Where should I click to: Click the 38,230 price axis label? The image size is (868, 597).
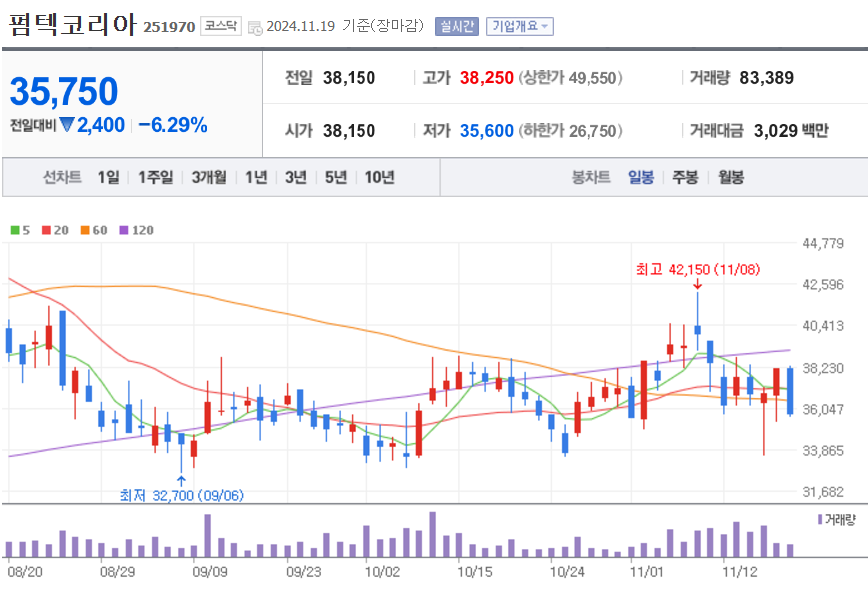(x=823, y=368)
